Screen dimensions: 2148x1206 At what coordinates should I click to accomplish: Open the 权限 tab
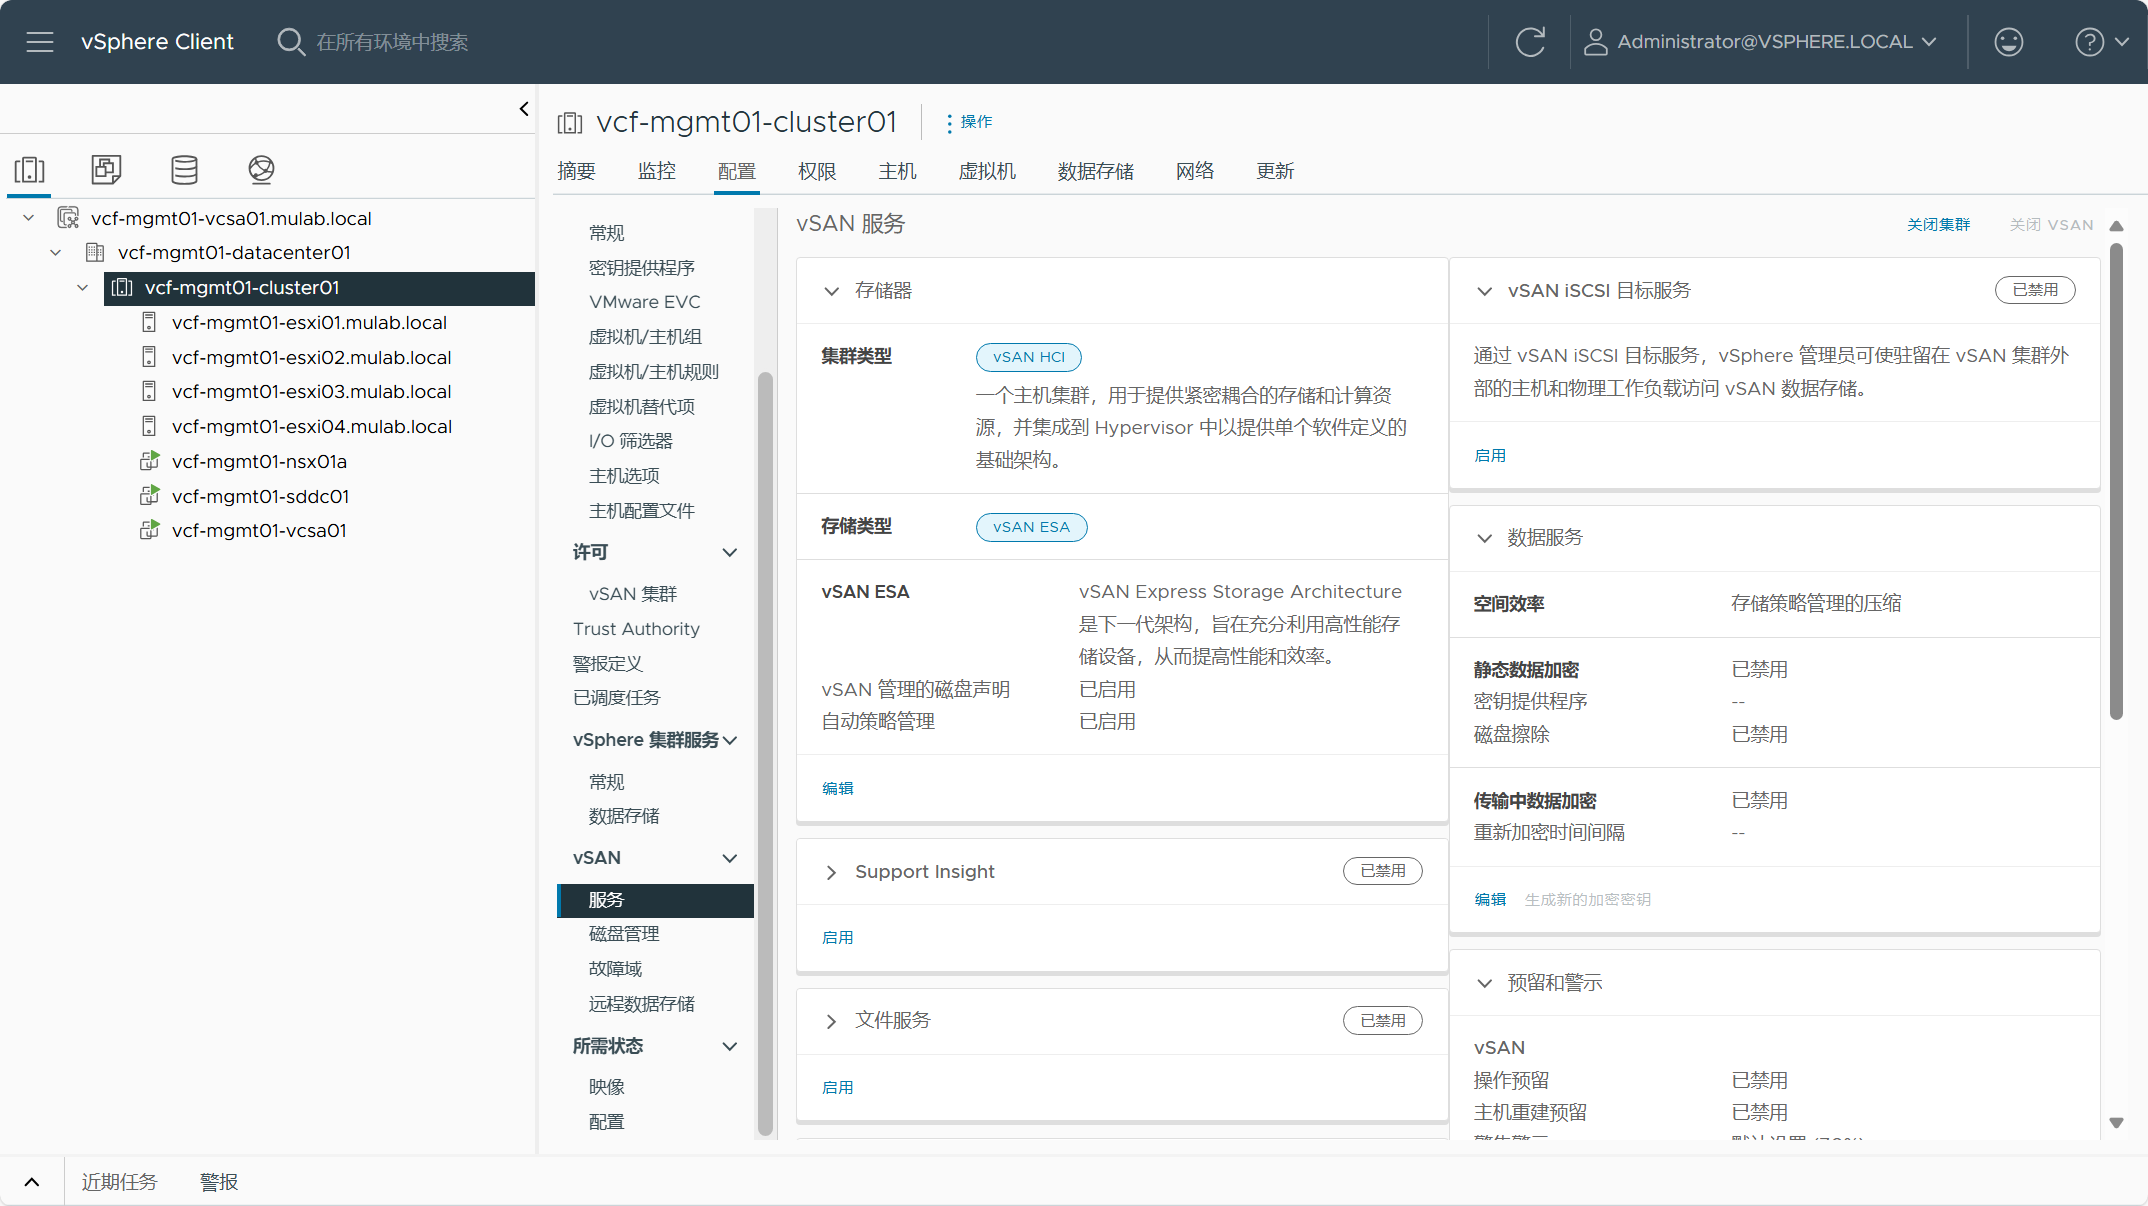817,171
